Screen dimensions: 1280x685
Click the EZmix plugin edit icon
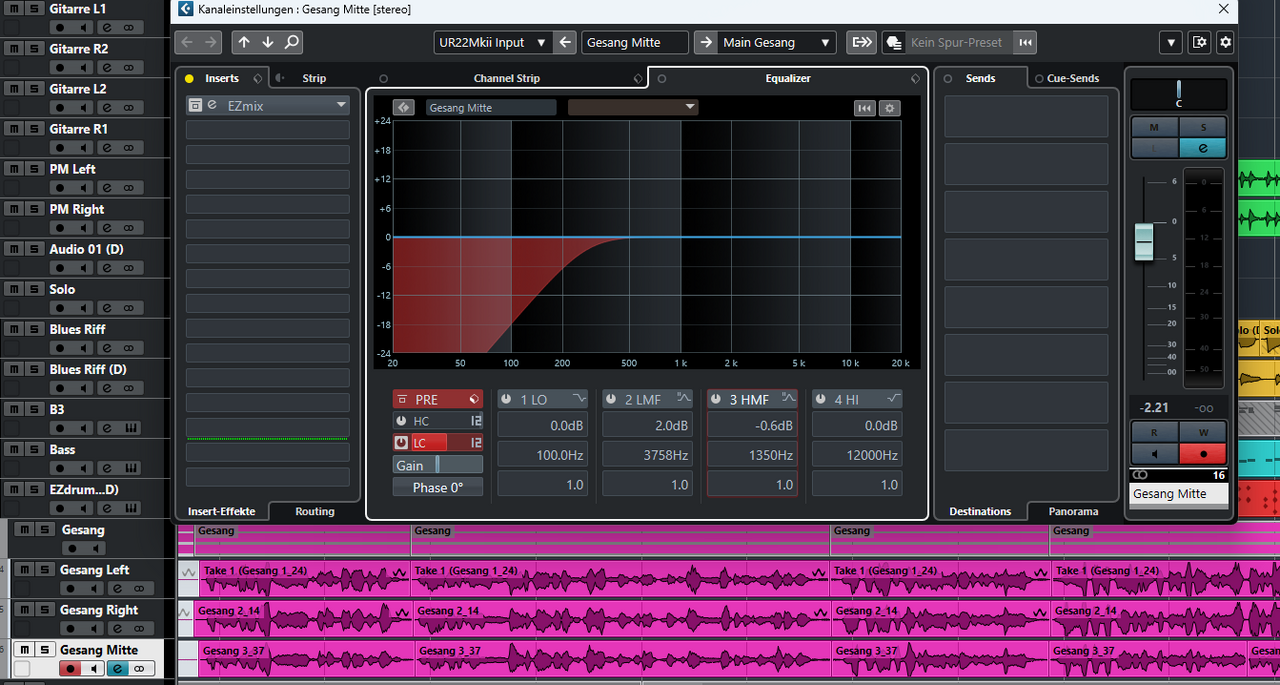[212, 105]
